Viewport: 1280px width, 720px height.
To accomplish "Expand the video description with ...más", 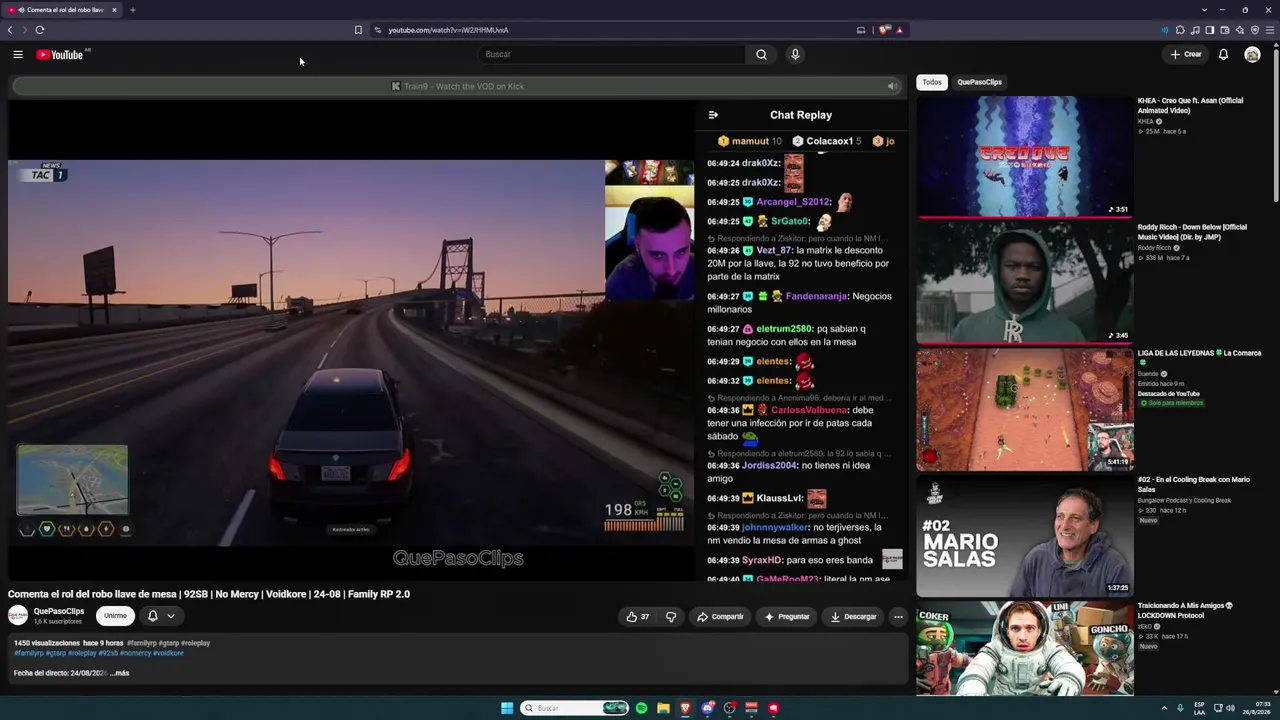I will click(x=120, y=673).
